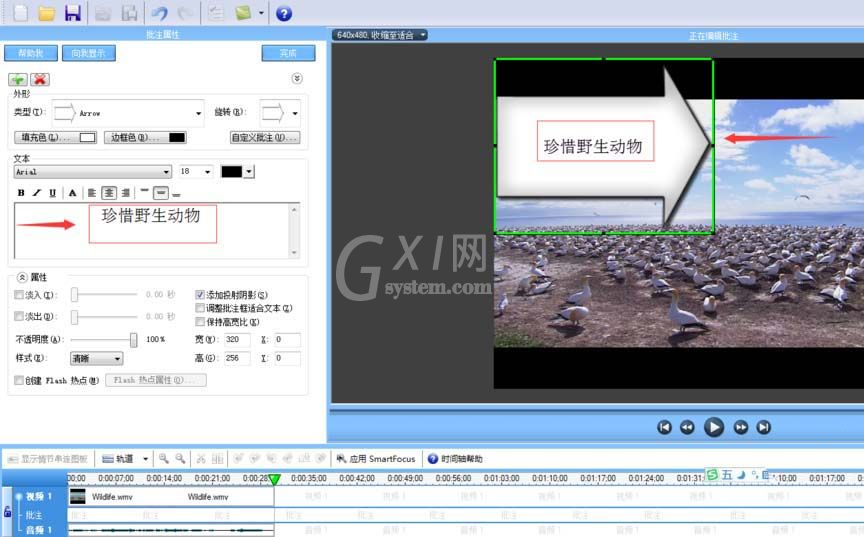Click the Undo arrow in the top toolbar
This screenshot has width=864, height=537.
(x=160, y=13)
